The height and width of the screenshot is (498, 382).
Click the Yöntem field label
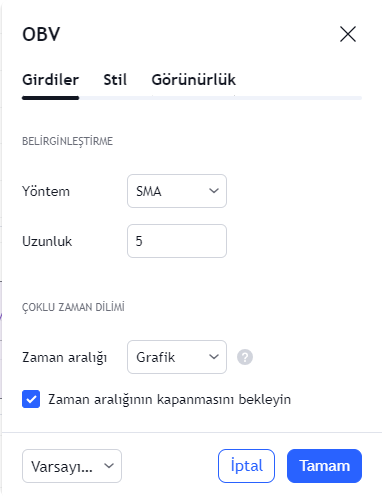coord(46,191)
